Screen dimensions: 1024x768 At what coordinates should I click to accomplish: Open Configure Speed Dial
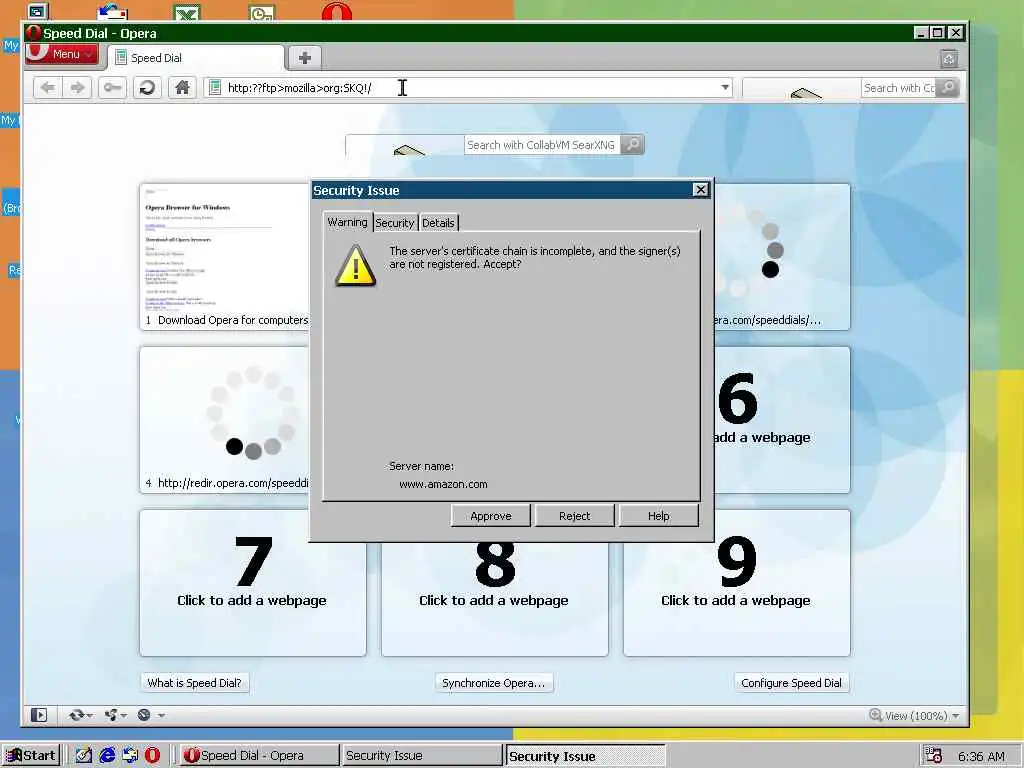(x=792, y=682)
